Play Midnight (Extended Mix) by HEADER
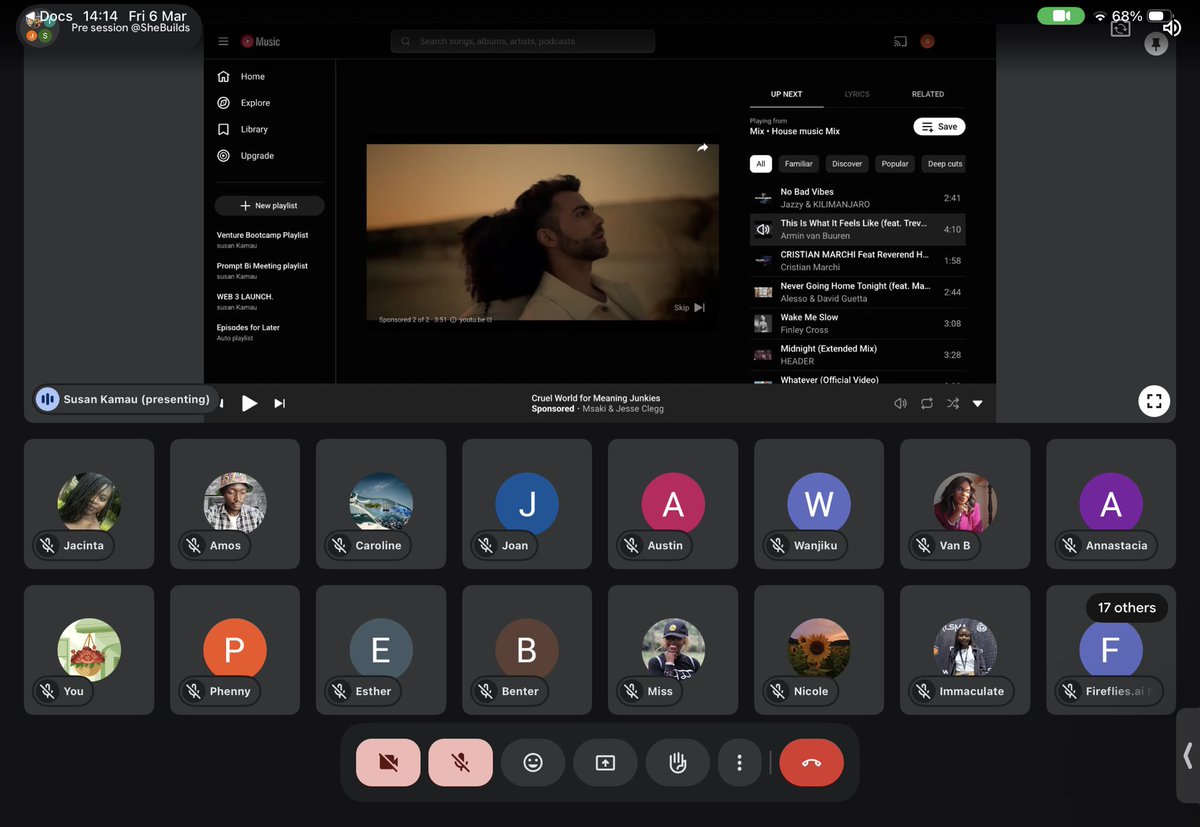Image resolution: width=1200 pixels, height=827 pixels. [858, 355]
